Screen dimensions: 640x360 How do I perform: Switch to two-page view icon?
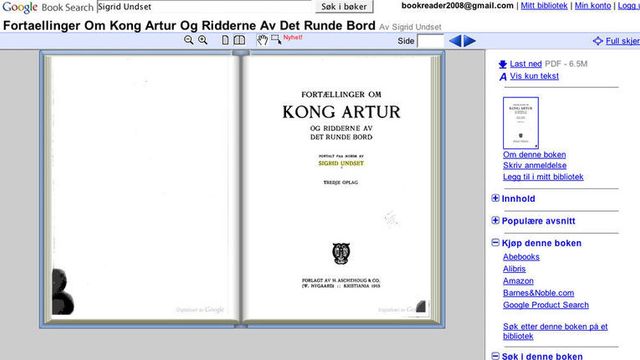click(239, 40)
